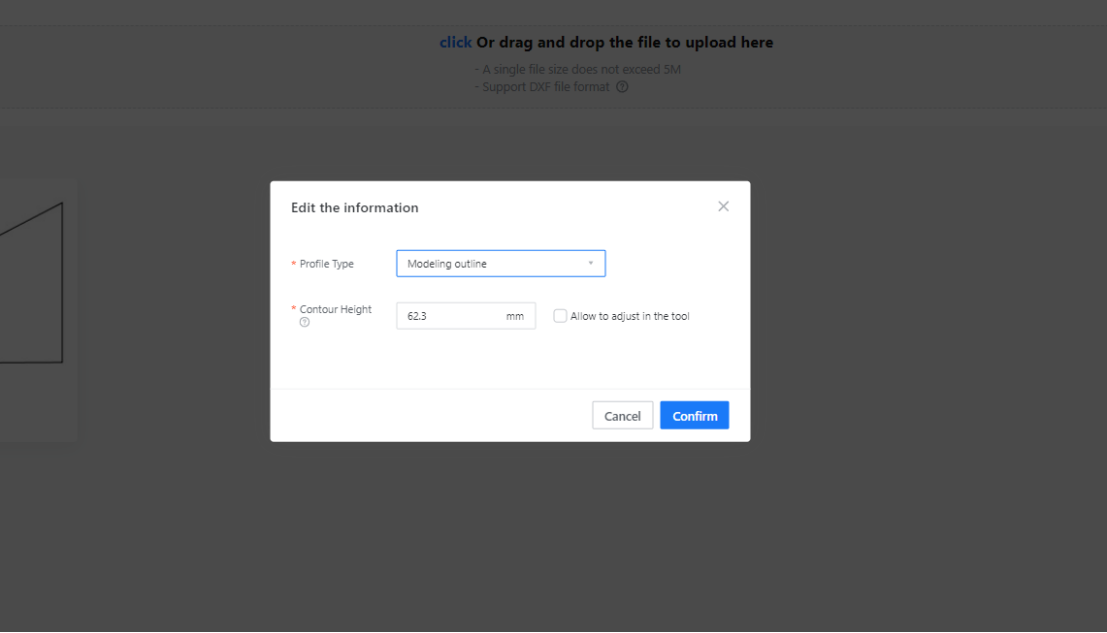Click the Contour Height field containing 62.3
Viewport: 1107px width, 633px height.
tap(450, 316)
